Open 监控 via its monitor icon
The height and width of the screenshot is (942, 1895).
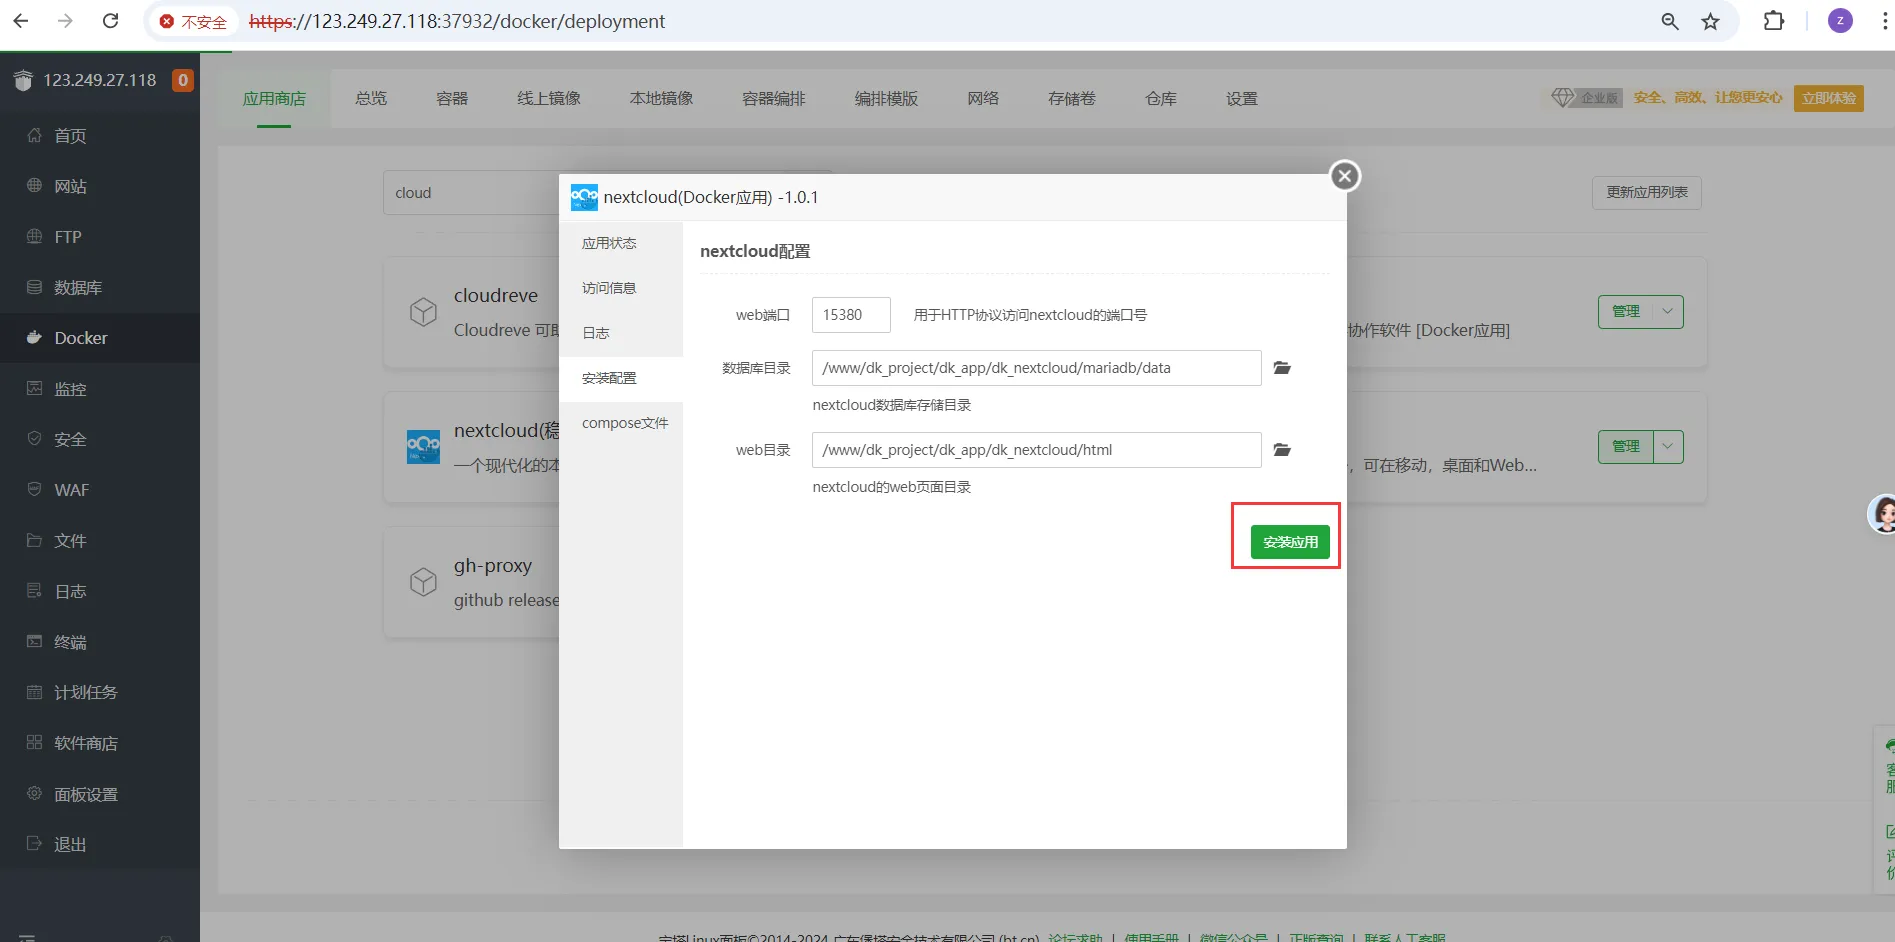[34, 389]
